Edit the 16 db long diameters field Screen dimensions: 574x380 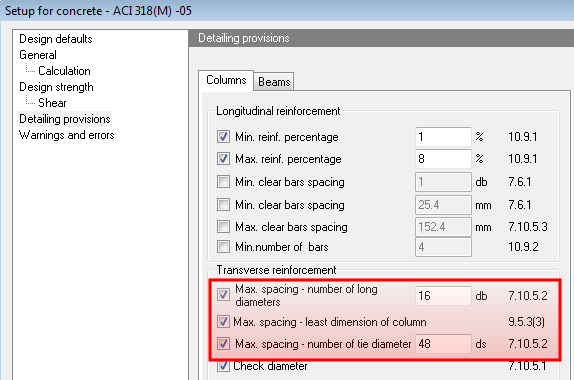click(443, 295)
